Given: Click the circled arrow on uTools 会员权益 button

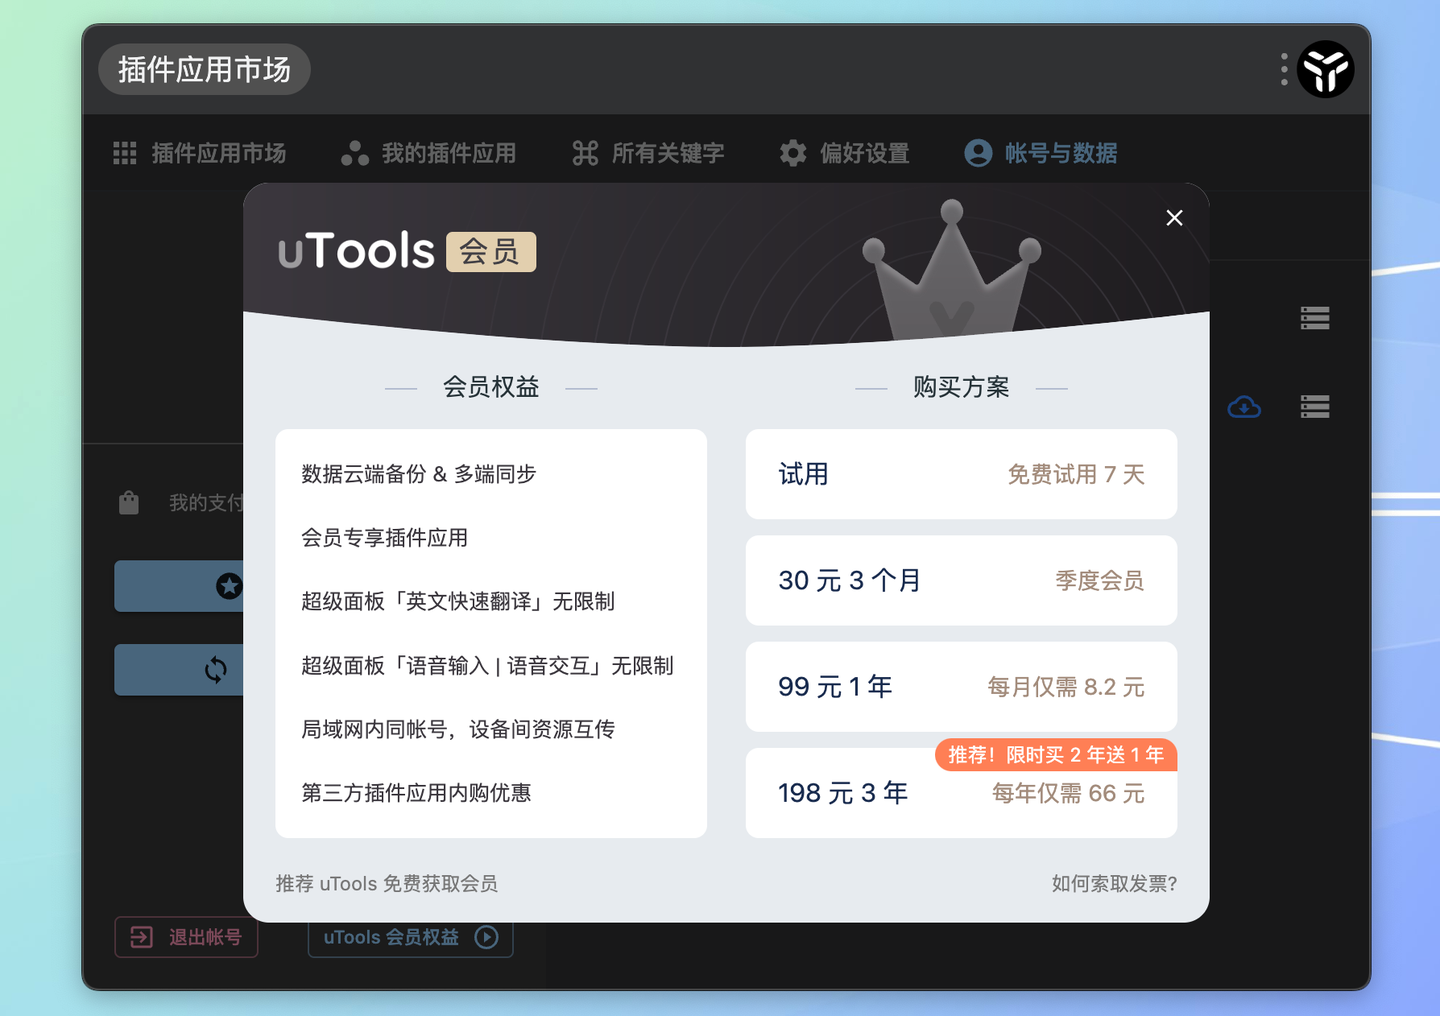Looking at the screenshot, I should click(x=485, y=937).
